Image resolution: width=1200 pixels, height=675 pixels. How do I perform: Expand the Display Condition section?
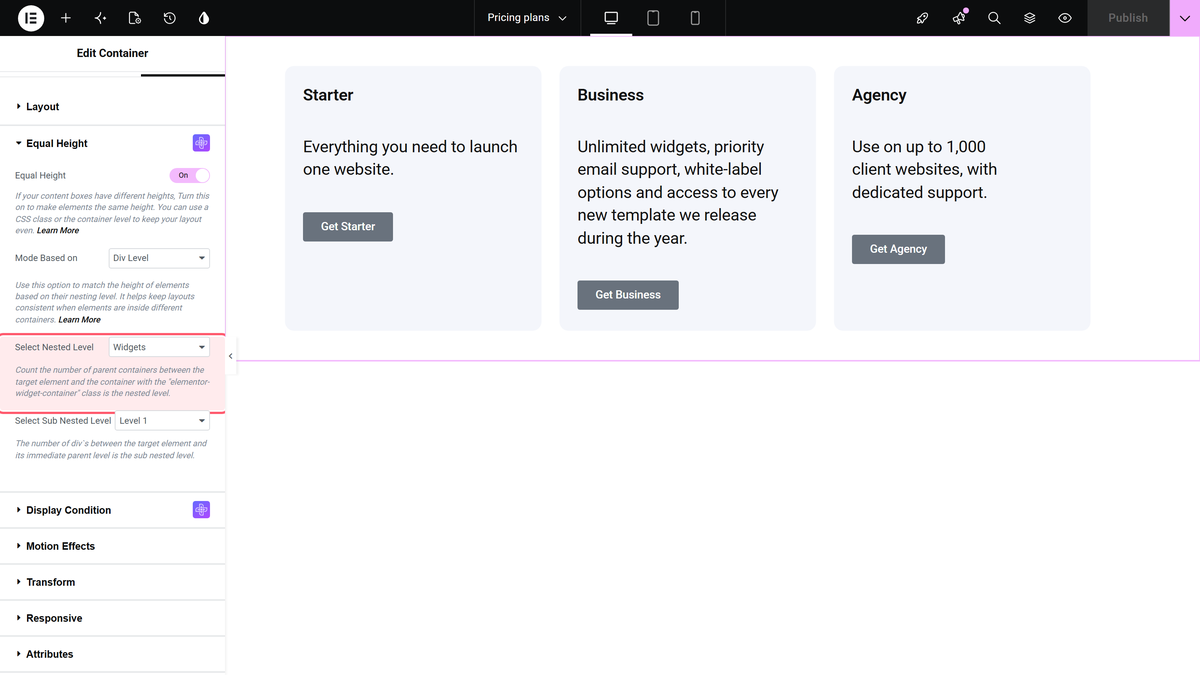(112, 510)
